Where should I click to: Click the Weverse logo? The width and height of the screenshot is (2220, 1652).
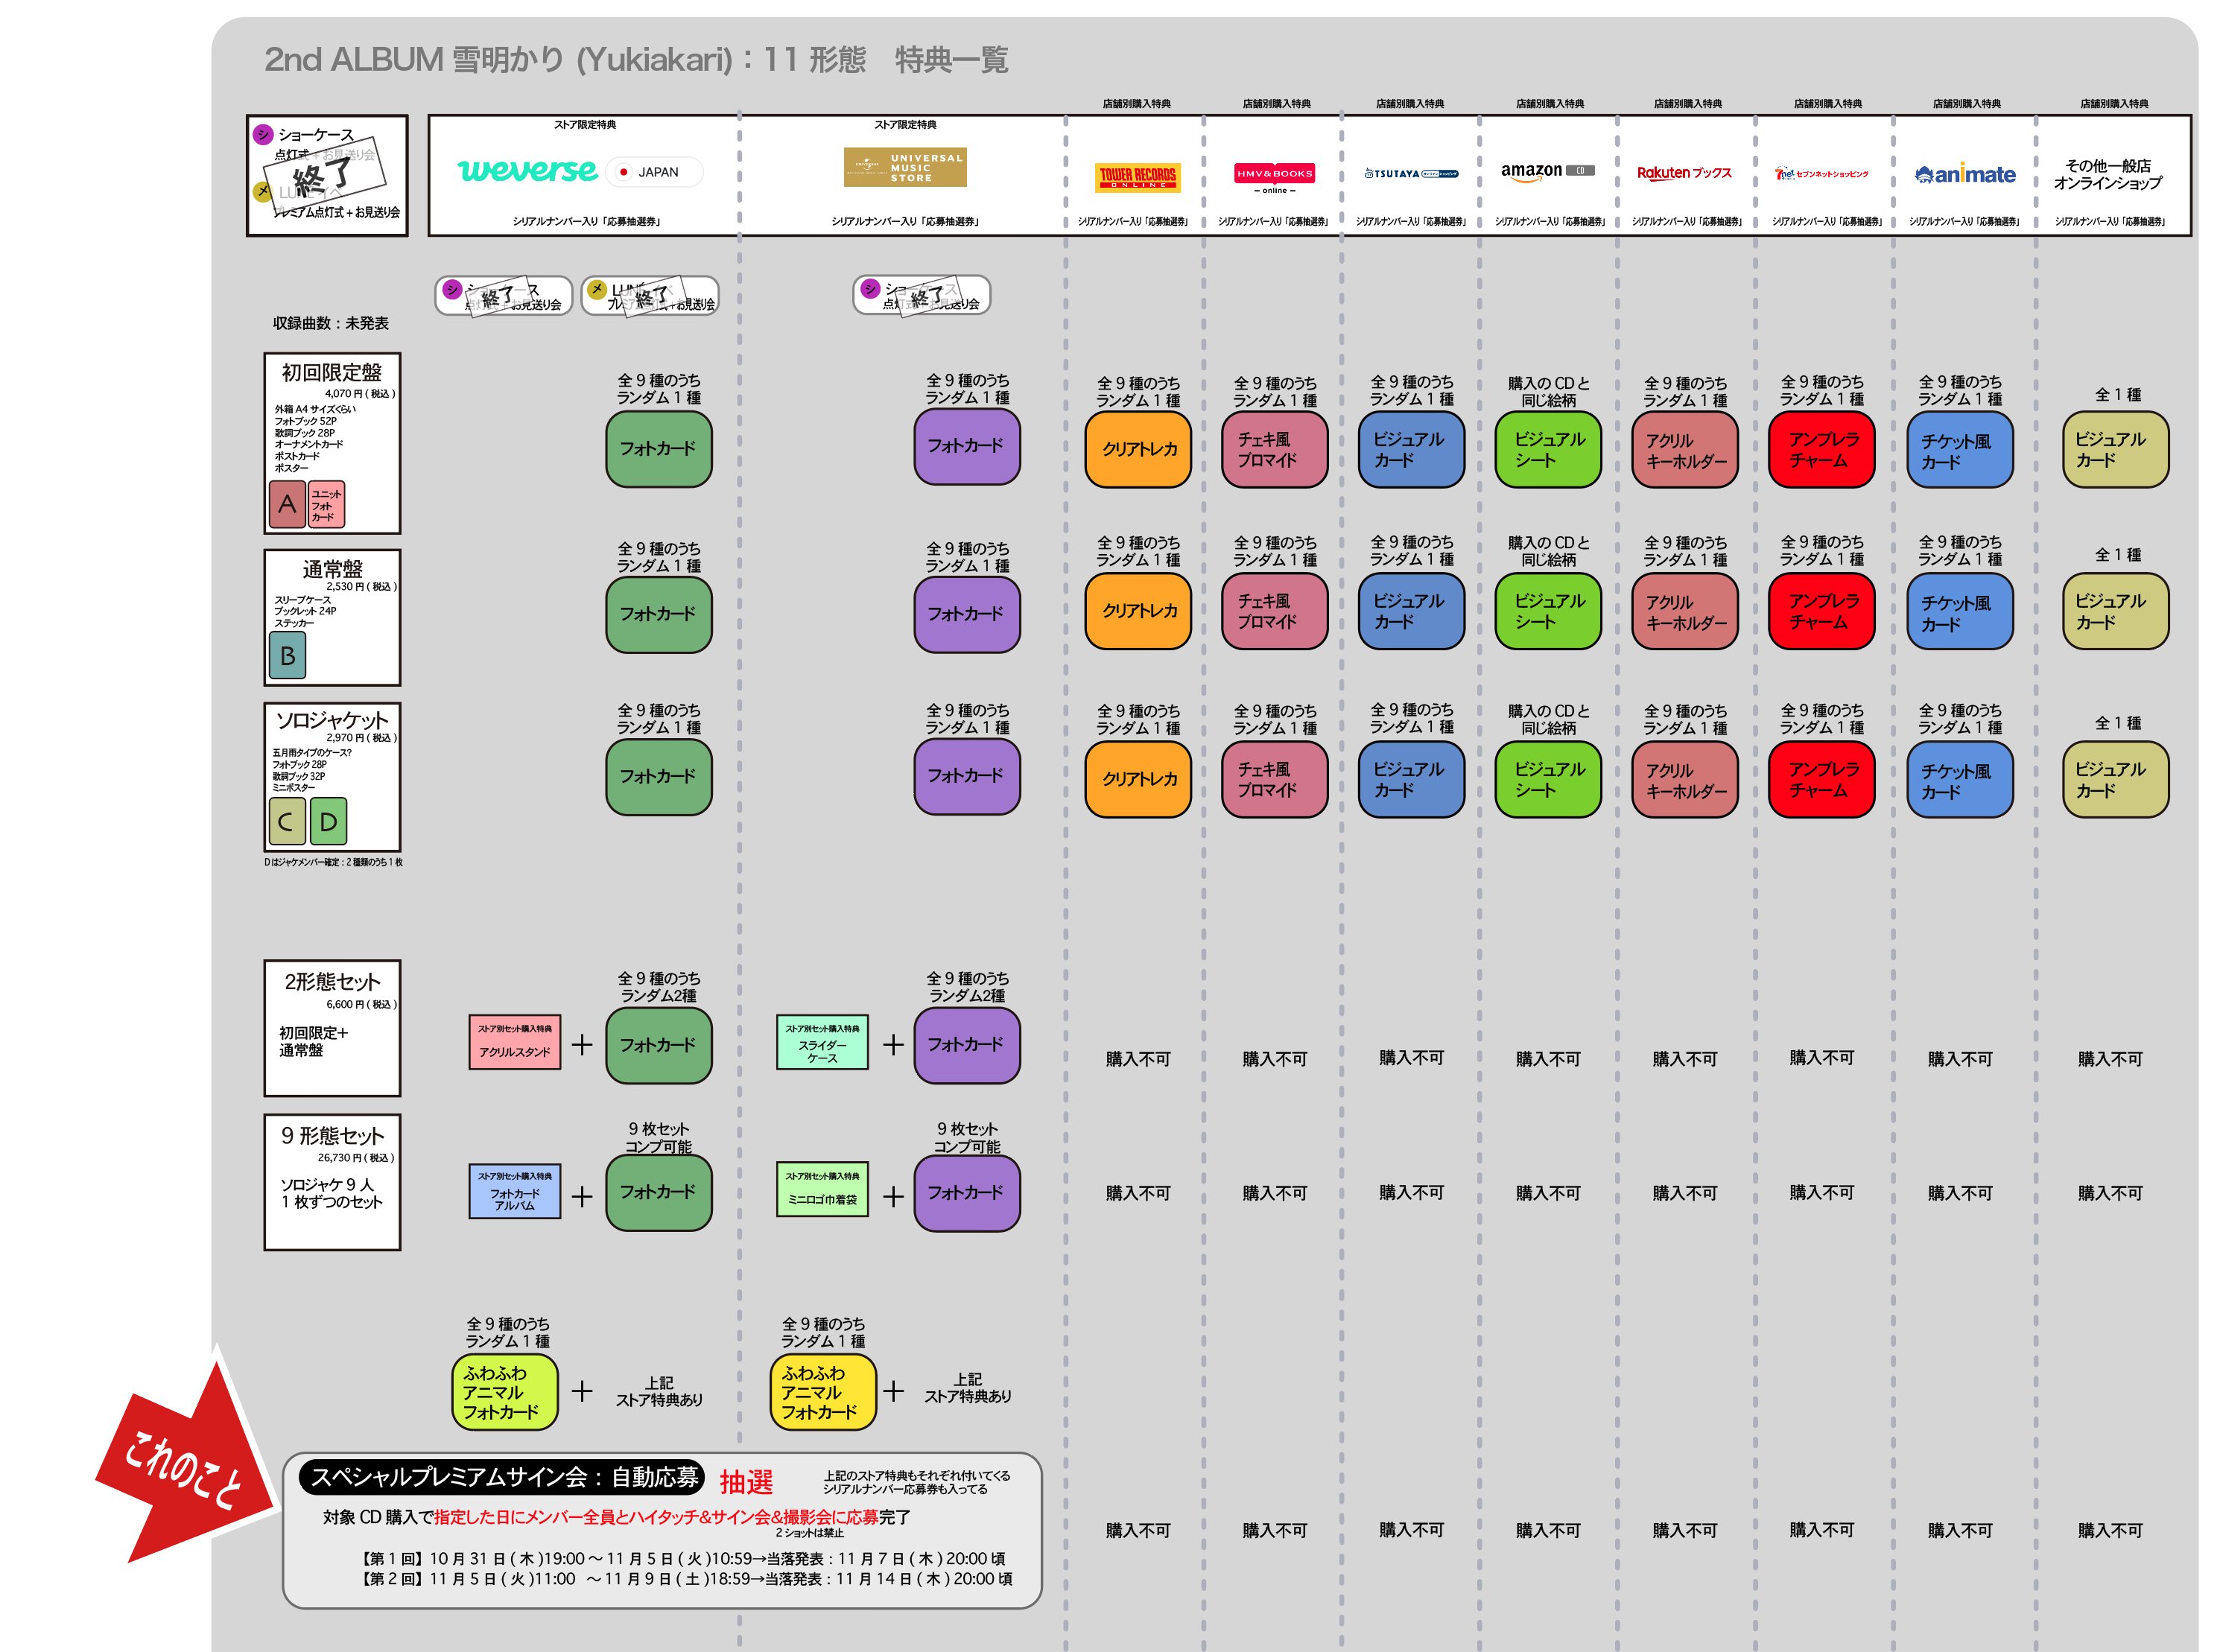[527, 171]
